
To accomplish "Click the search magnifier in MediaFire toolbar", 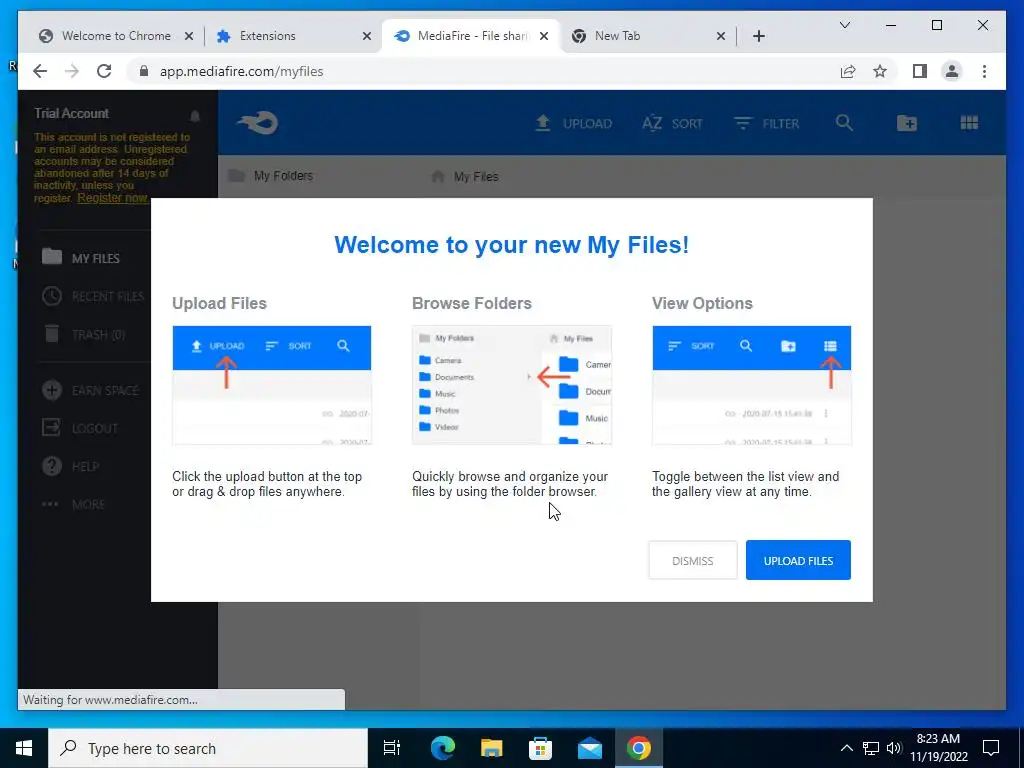I will point(844,123).
